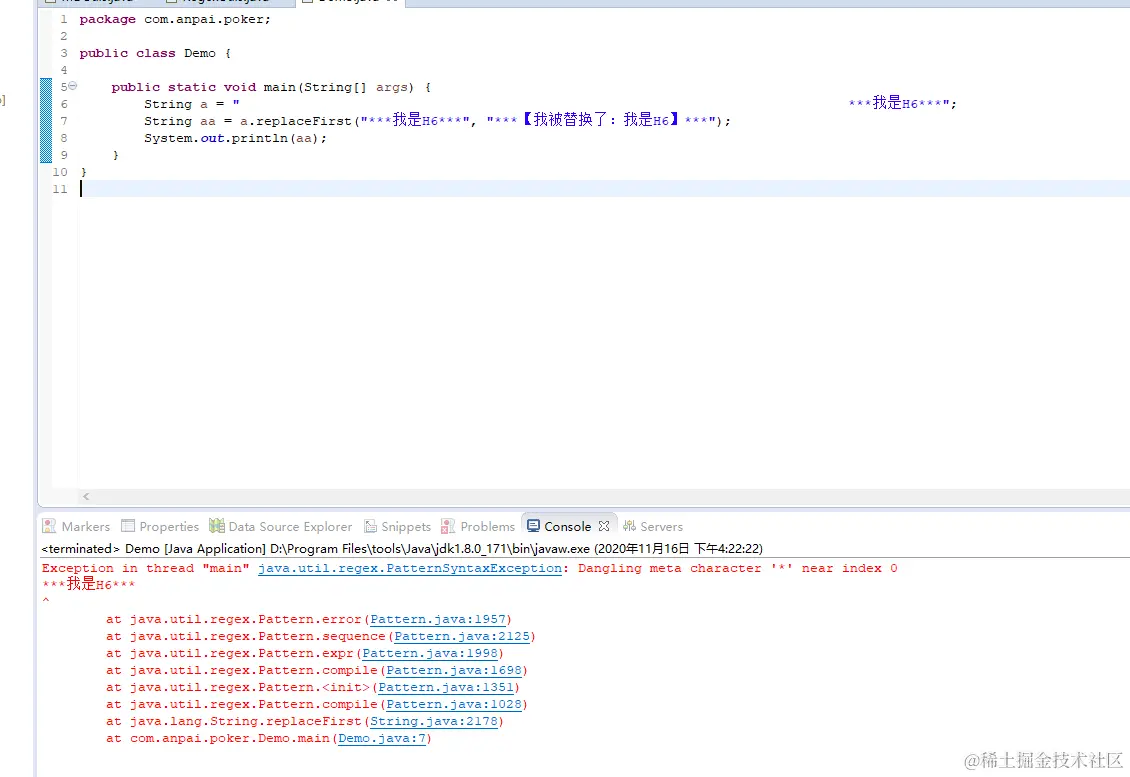This screenshot has height=777, width=1130.
Task: Open Pattern.java:1351 stack trace link
Action: [x=445, y=688]
